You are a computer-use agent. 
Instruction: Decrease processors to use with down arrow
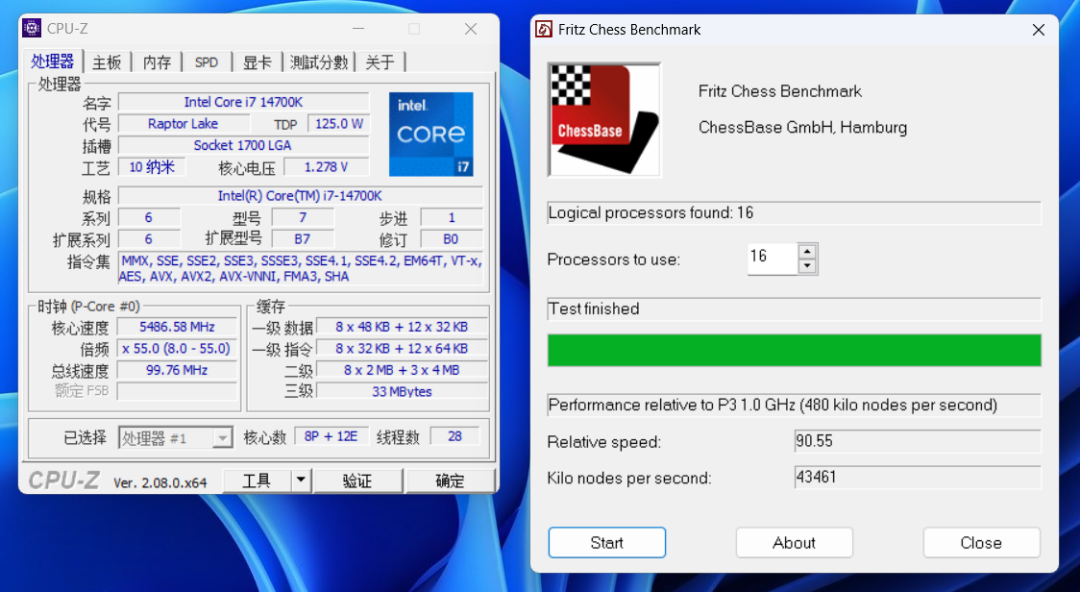tap(807, 267)
